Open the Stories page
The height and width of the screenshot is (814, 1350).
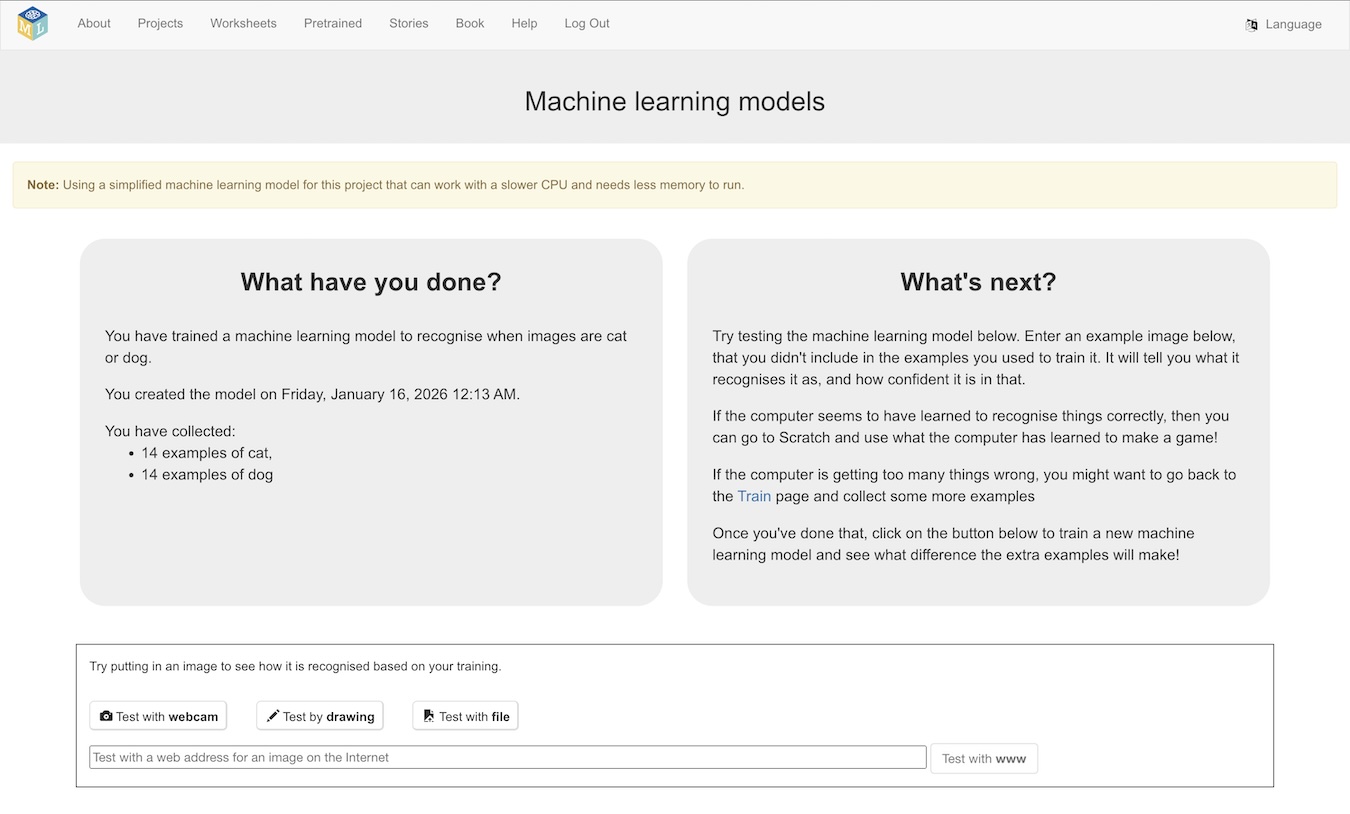tap(409, 24)
